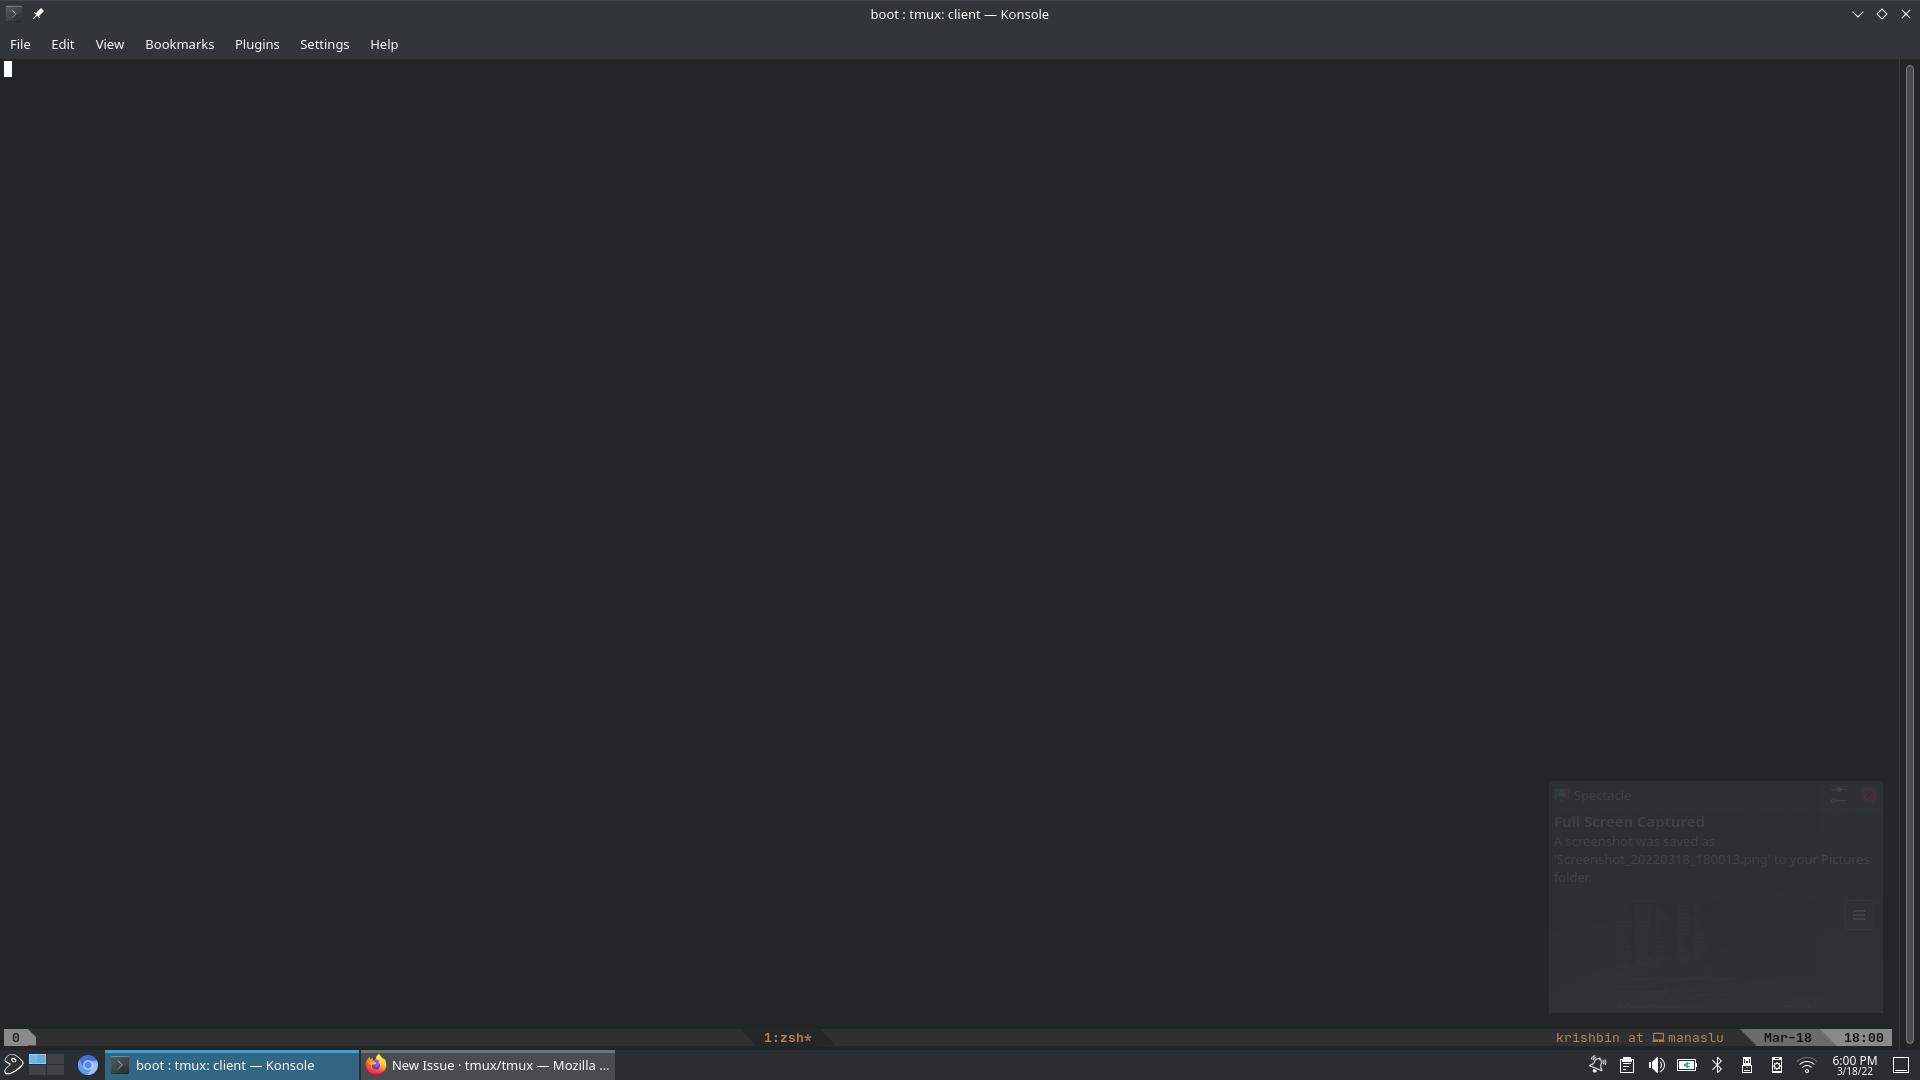1920x1080 pixels.
Task: Minimize the Konsole window
Action: click(1857, 14)
